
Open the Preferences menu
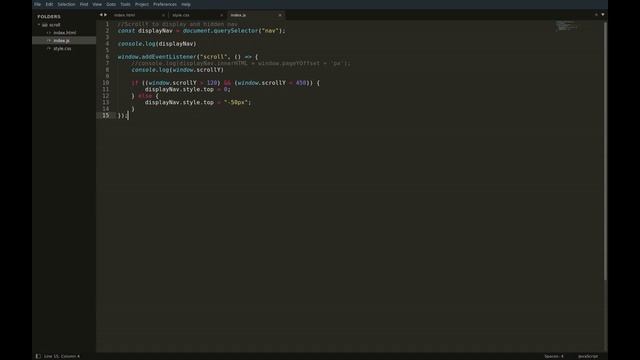(165, 4)
